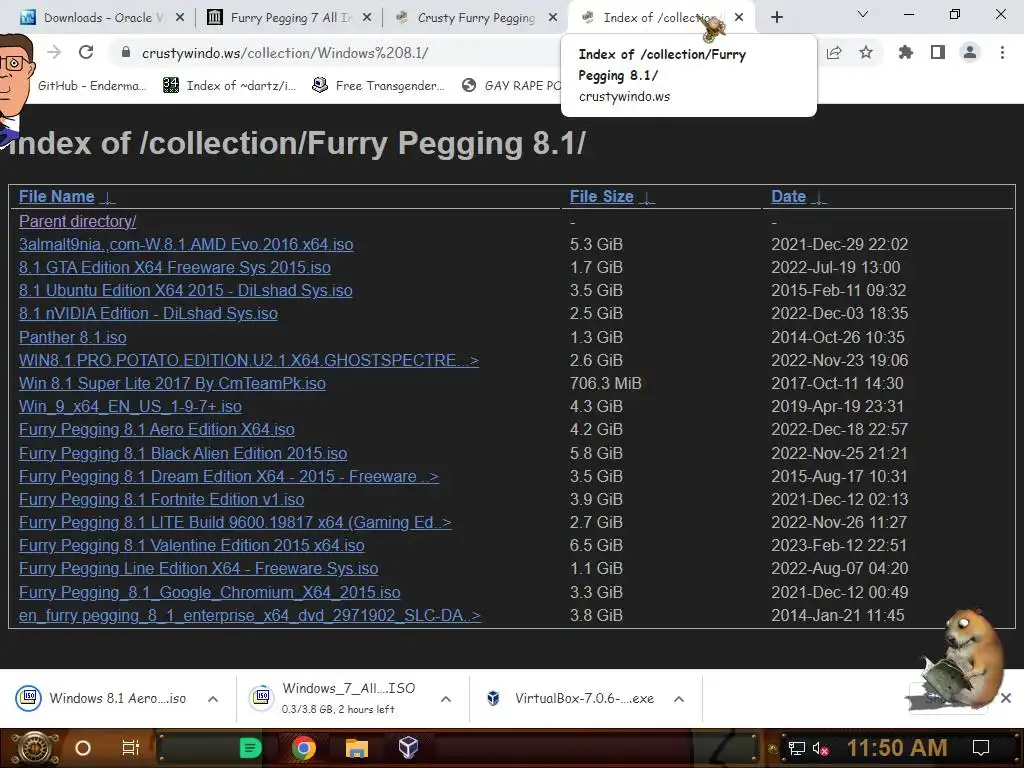Open the Free Transgender bookmark
Viewport: 1024px width, 768px height.
tap(379, 86)
